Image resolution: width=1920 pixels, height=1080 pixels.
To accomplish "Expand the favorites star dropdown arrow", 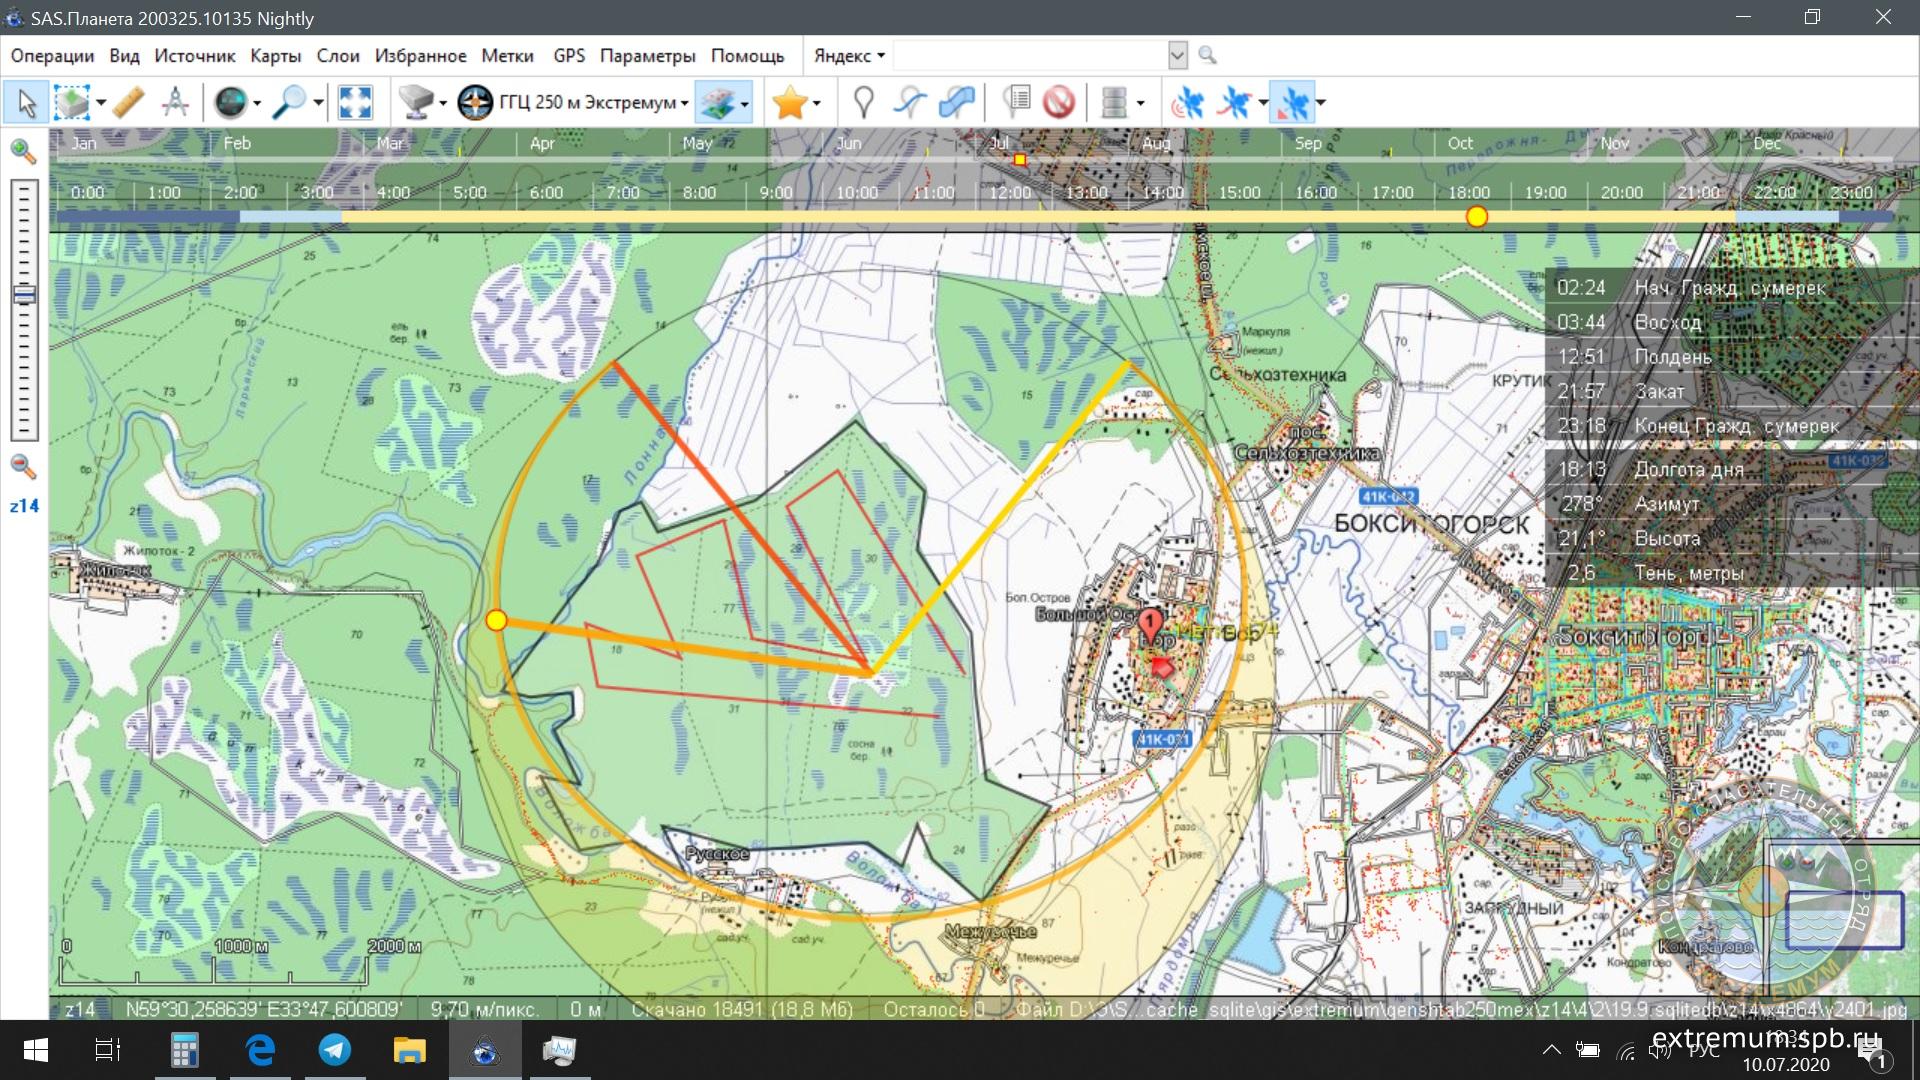I will (x=817, y=103).
